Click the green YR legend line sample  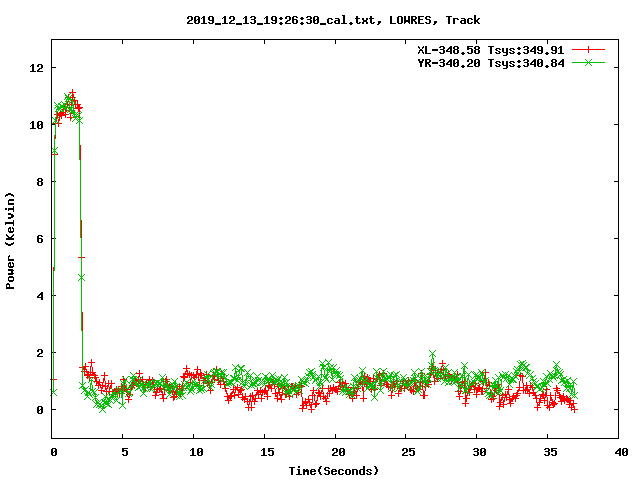pyautogui.click(x=588, y=62)
